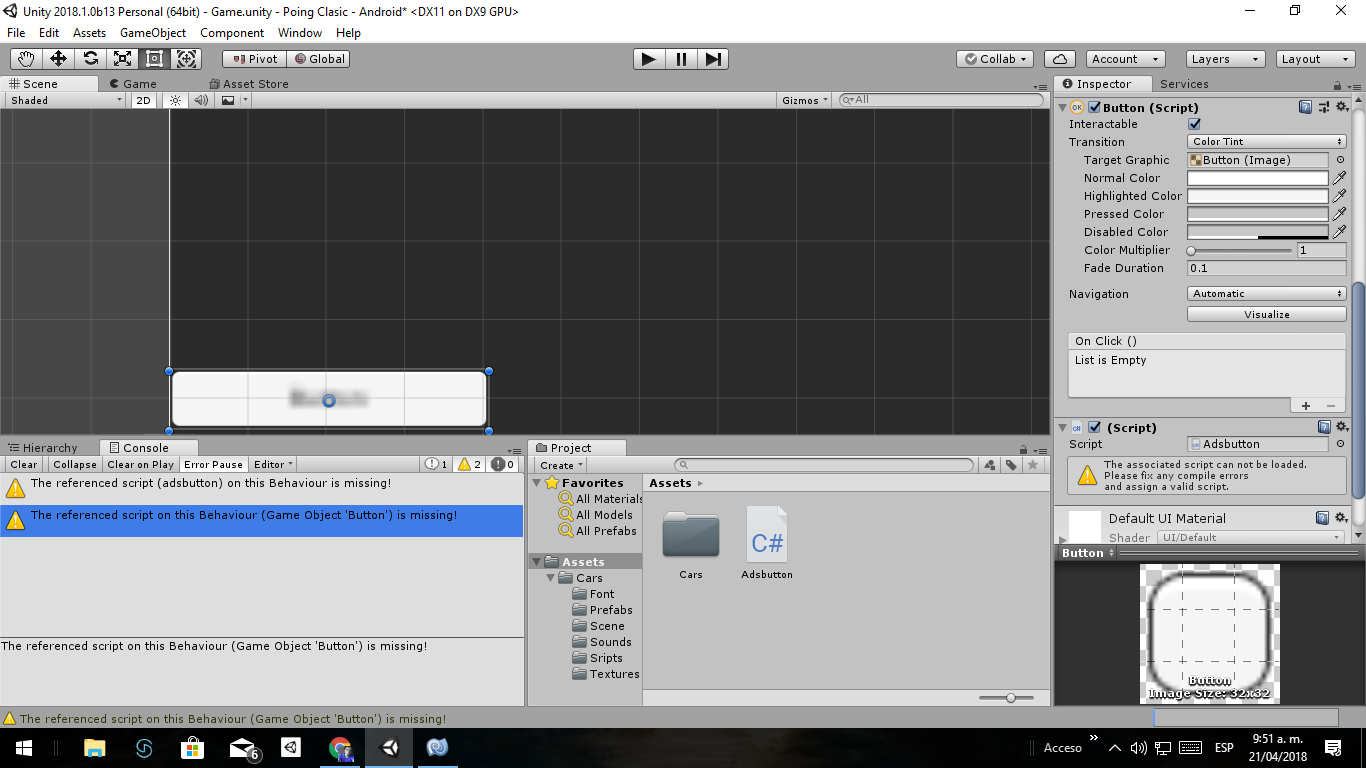The image size is (1366, 768).
Task: Toggle Pivot handle position
Action: (255, 59)
